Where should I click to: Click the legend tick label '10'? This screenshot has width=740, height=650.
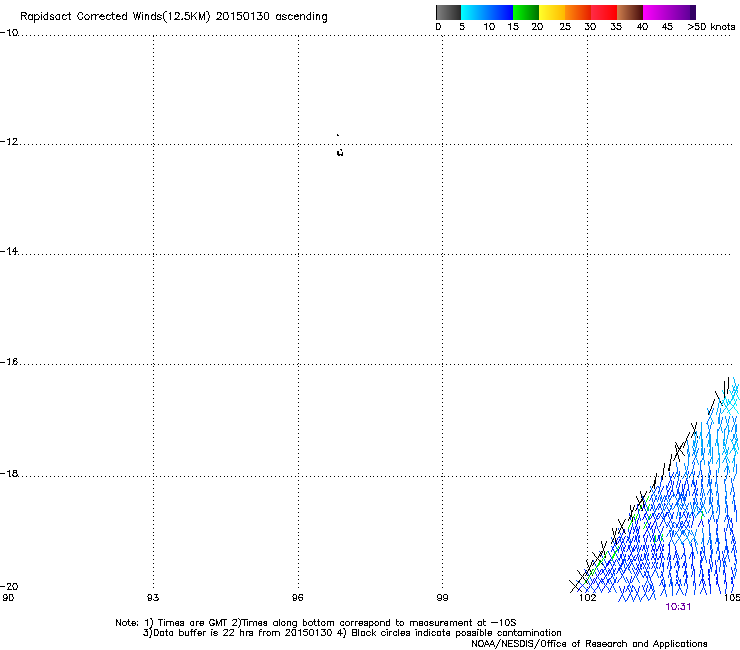(x=489, y=27)
